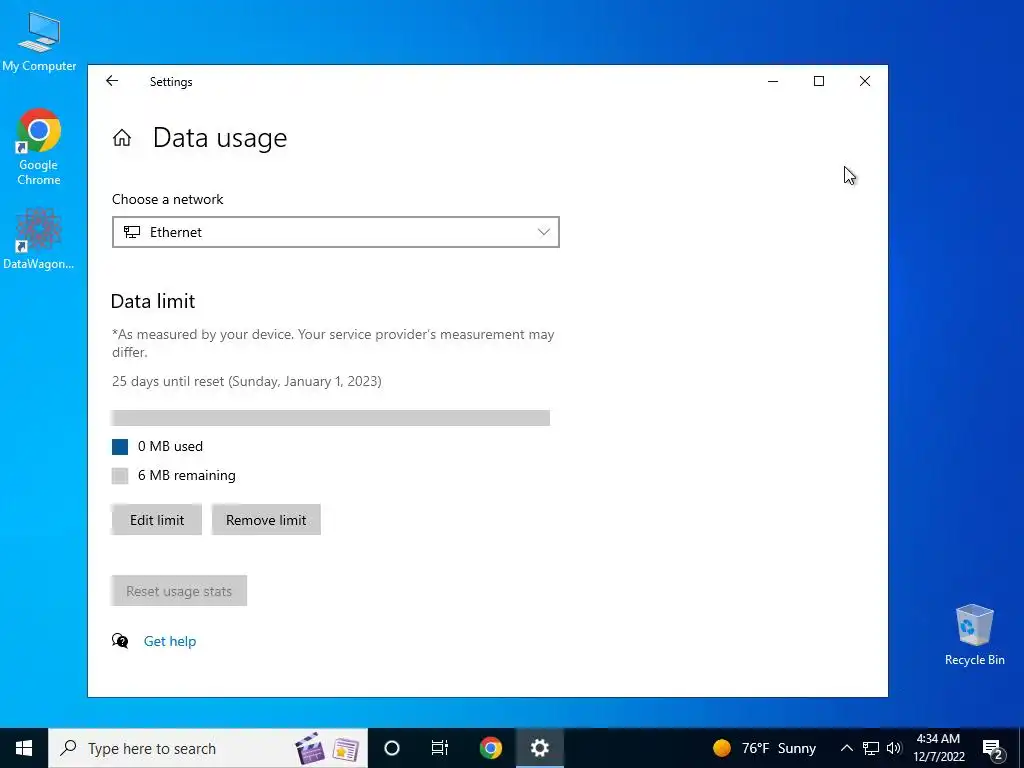Click the 'Choose a network' label

(167, 199)
